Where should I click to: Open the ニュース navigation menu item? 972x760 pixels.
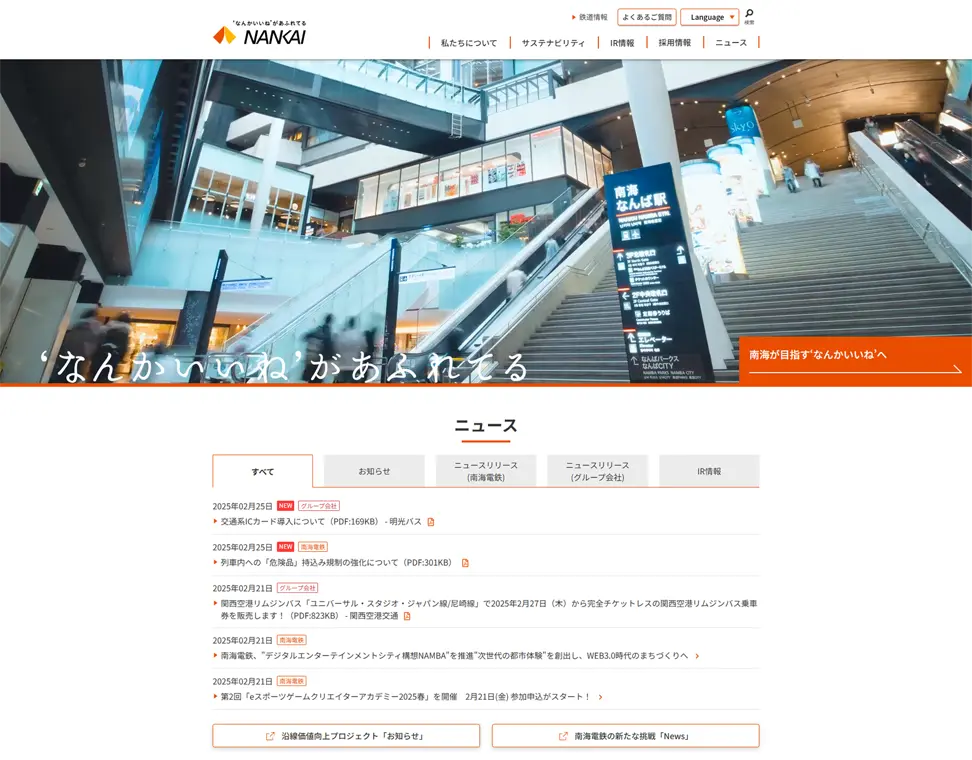click(731, 43)
